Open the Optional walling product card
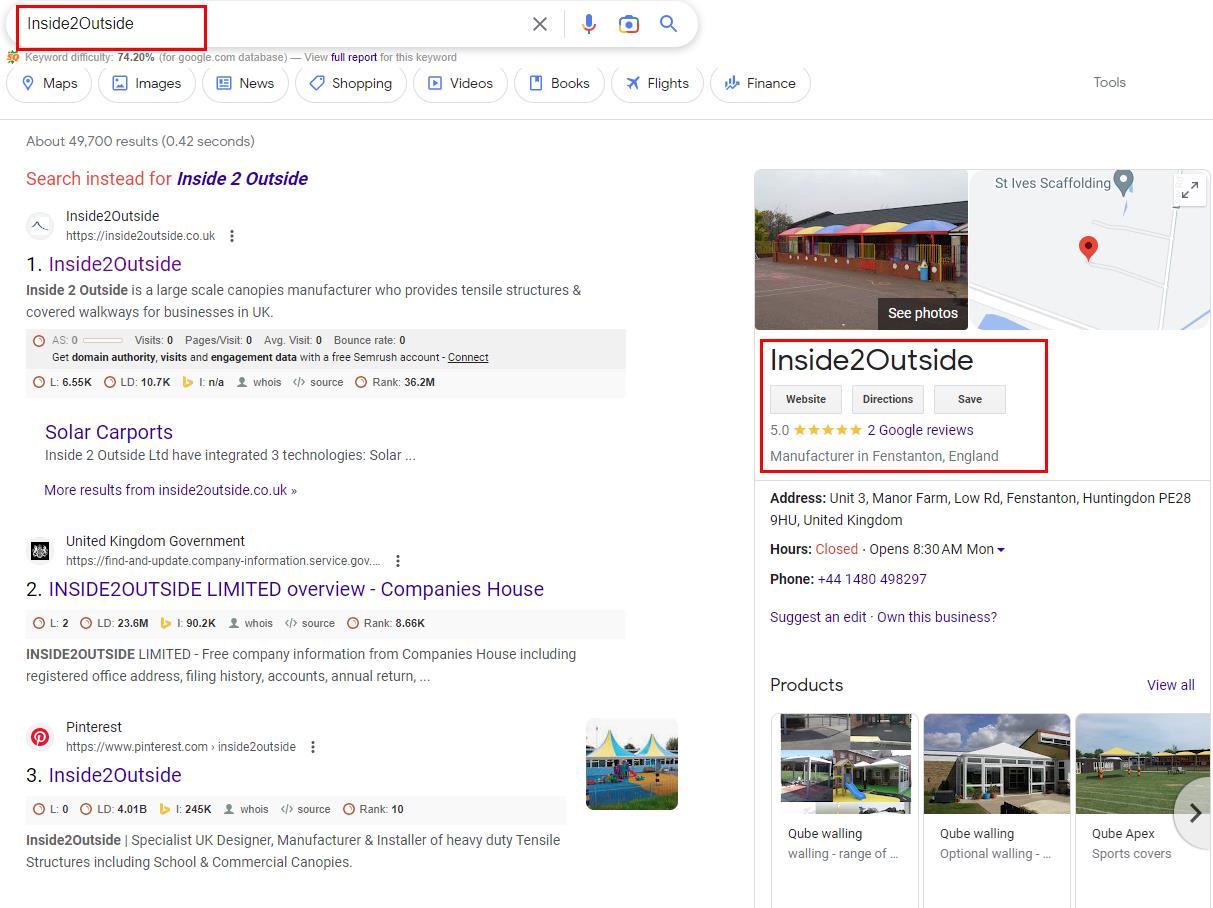The width and height of the screenshot is (1213, 908). pyautogui.click(x=997, y=810)
